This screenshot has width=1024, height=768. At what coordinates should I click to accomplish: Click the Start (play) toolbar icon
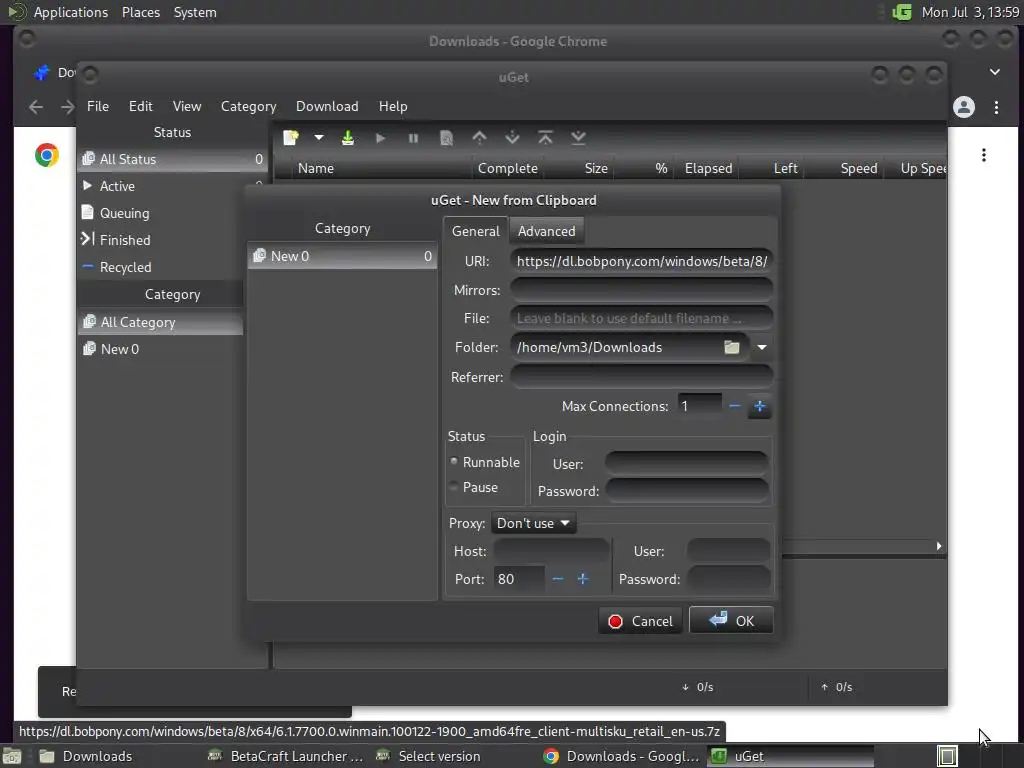pyautogui.click(x=381, y=138)
